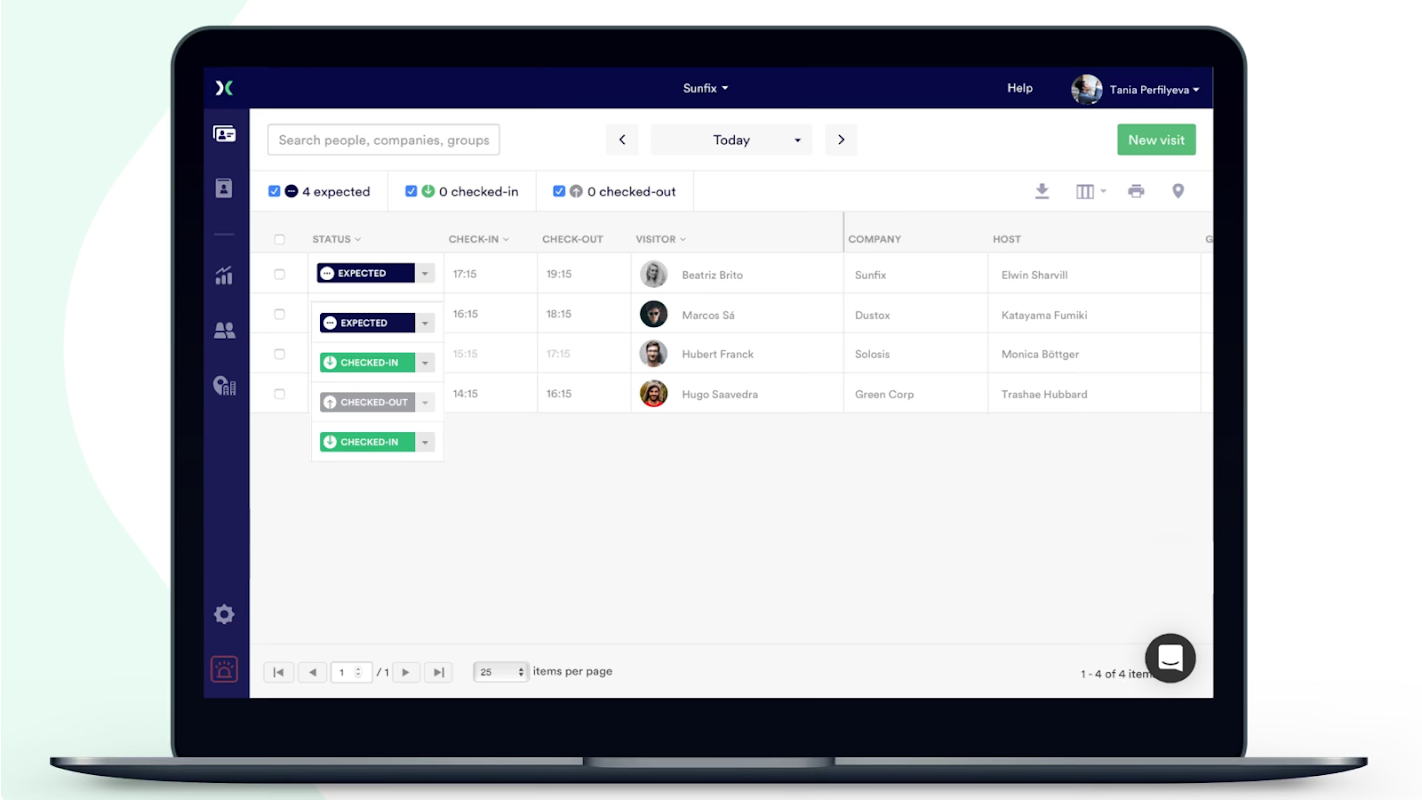Select the Hubert Franck row checkbox
The height and width of the screenshot is (800, 1422).
(x=279, y=354)
